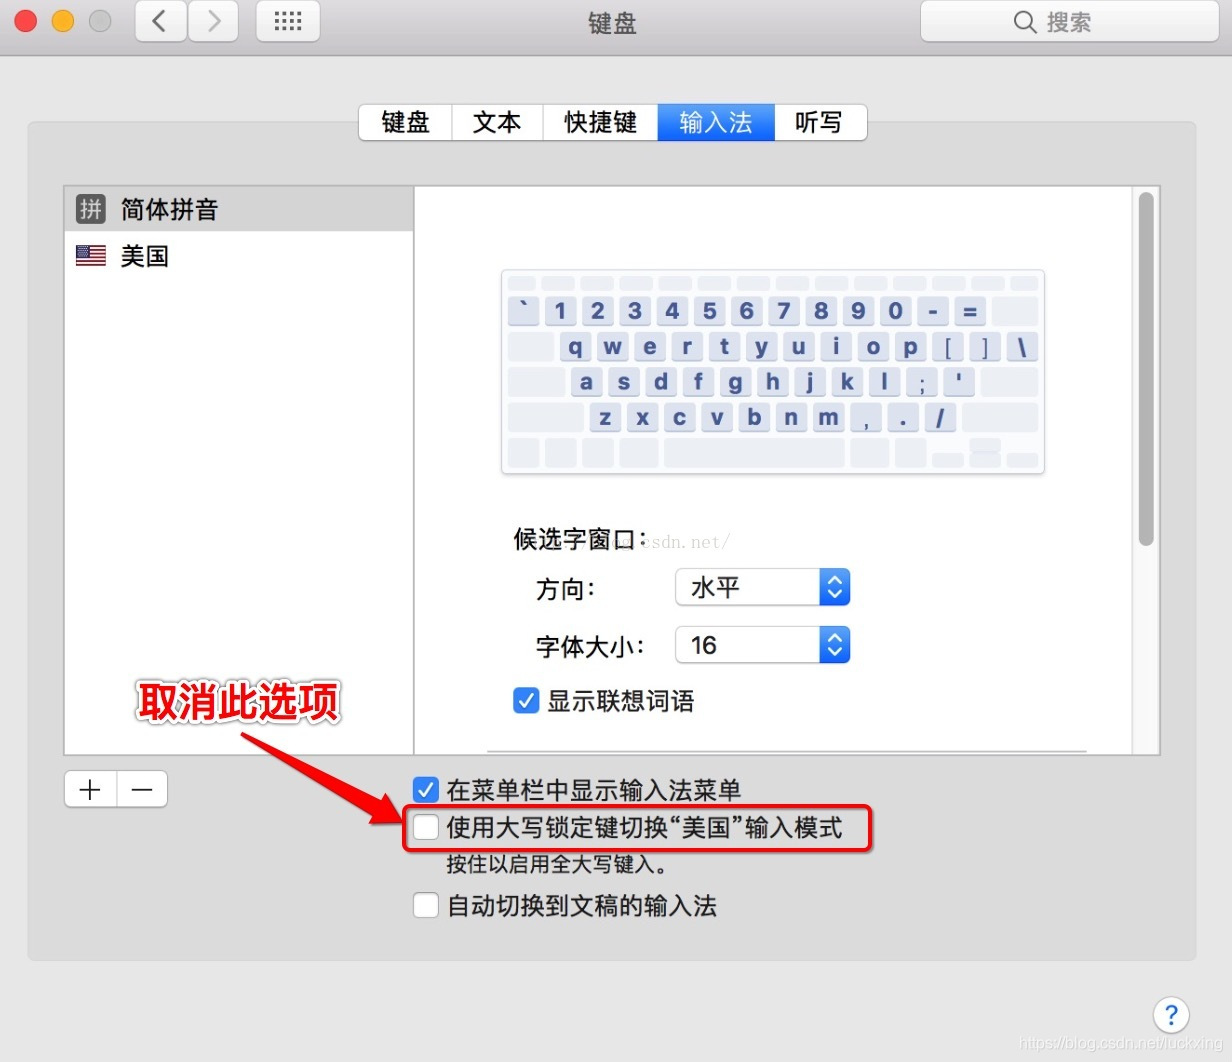
Task: Show all preferences grid button
Action: [288, 21]
